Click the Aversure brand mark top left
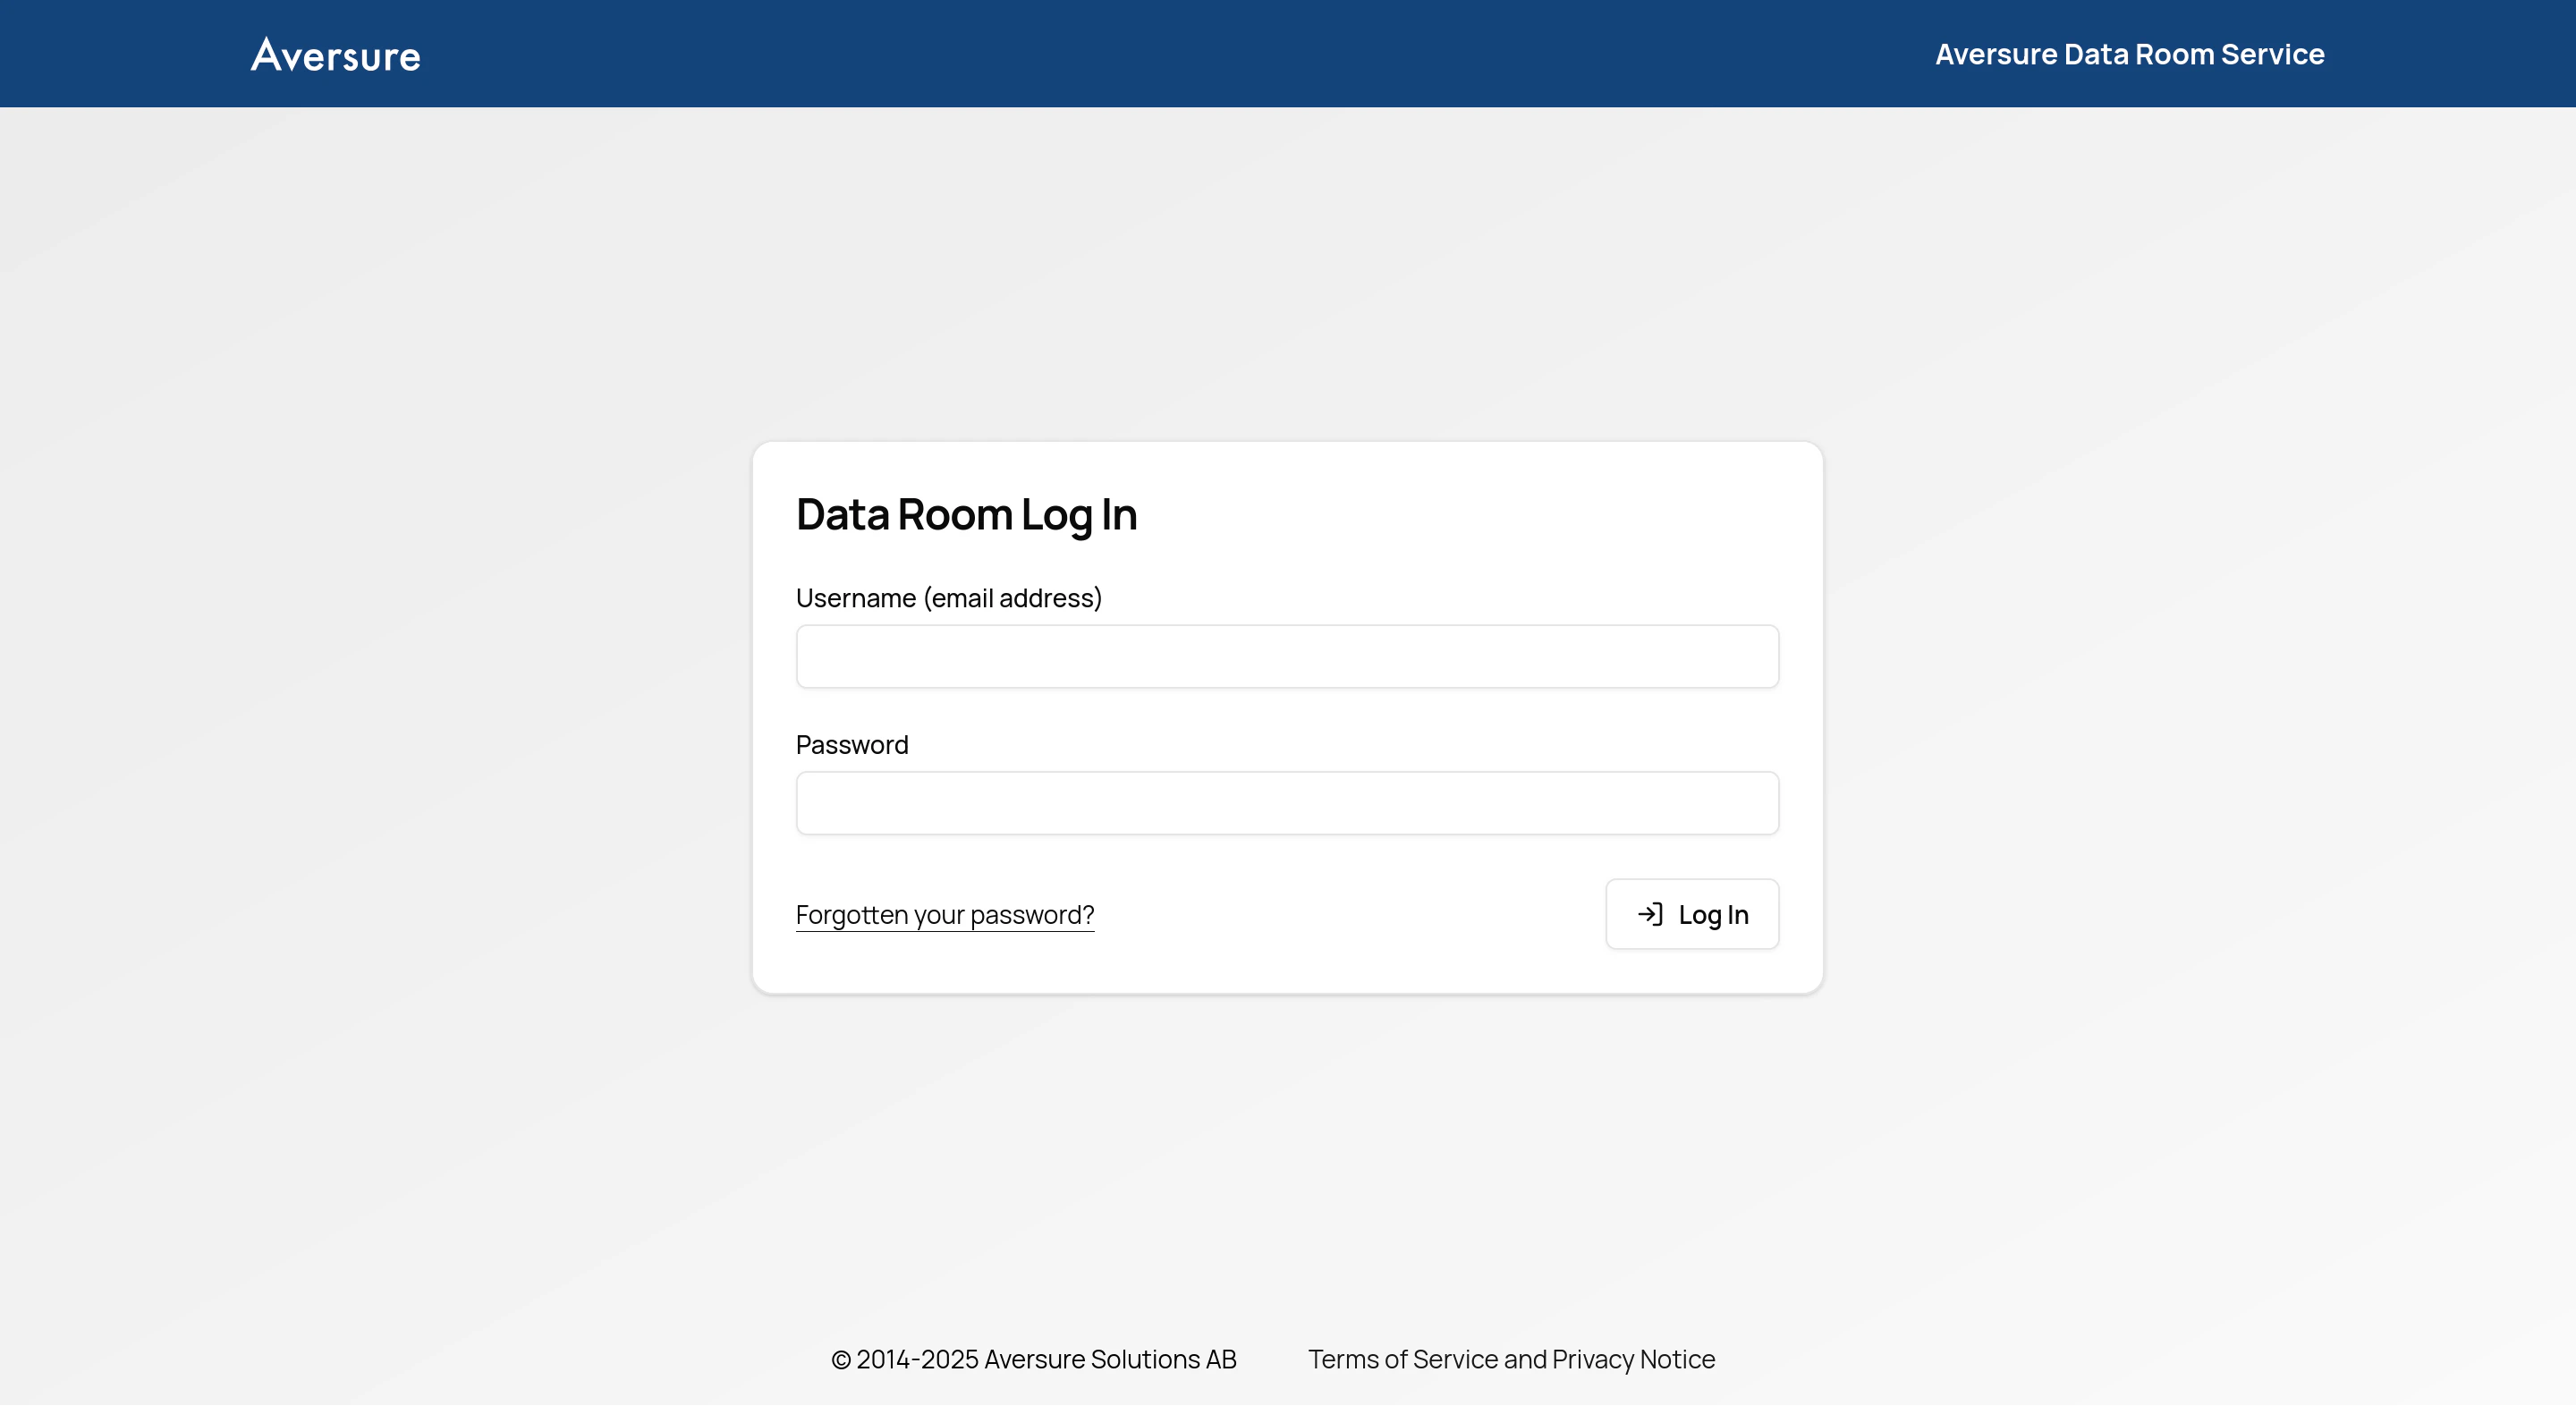Screen dimensions: 2576x1406 (335, 53)
